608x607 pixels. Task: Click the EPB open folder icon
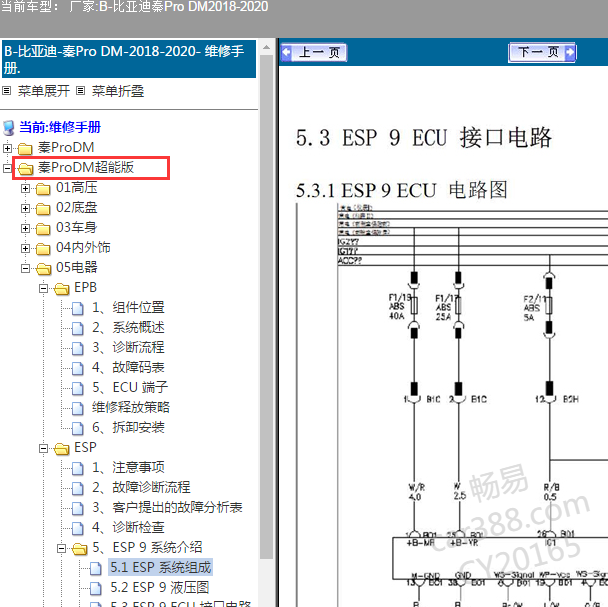[x=61, y=289]
